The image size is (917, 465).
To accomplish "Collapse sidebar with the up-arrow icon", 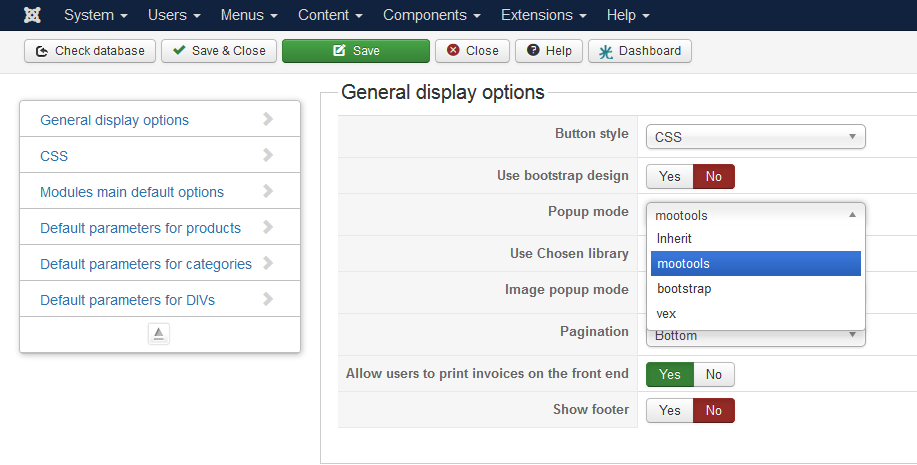I will [159, 334].
